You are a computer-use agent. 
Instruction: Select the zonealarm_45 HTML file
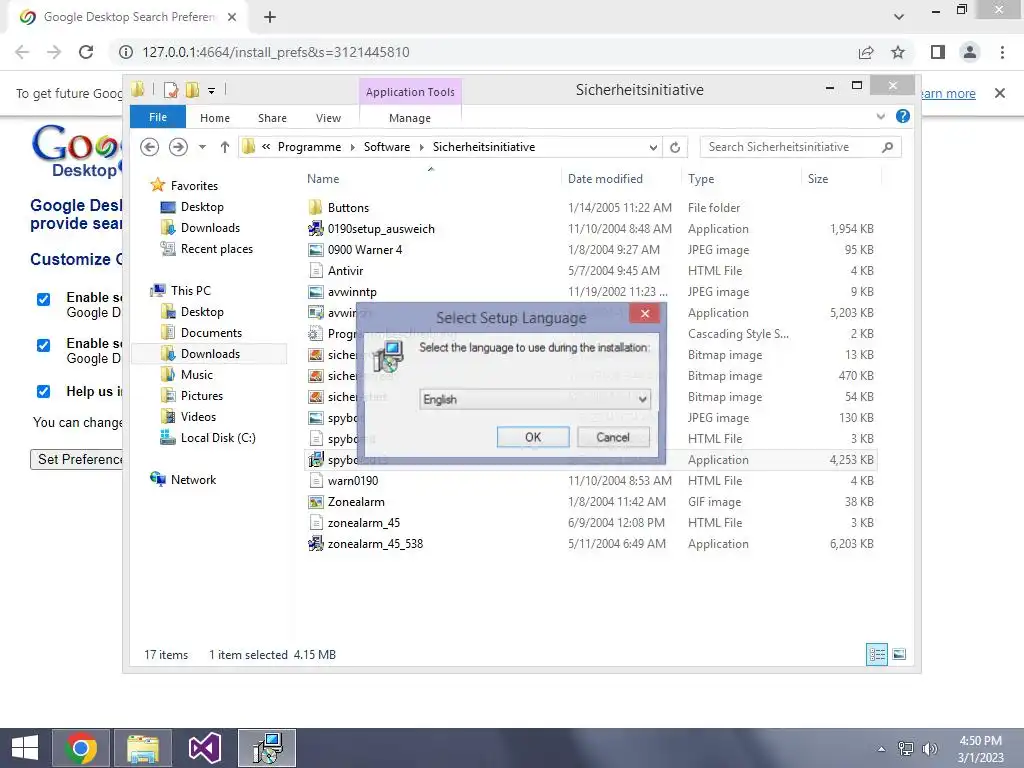tap(364, 522)
